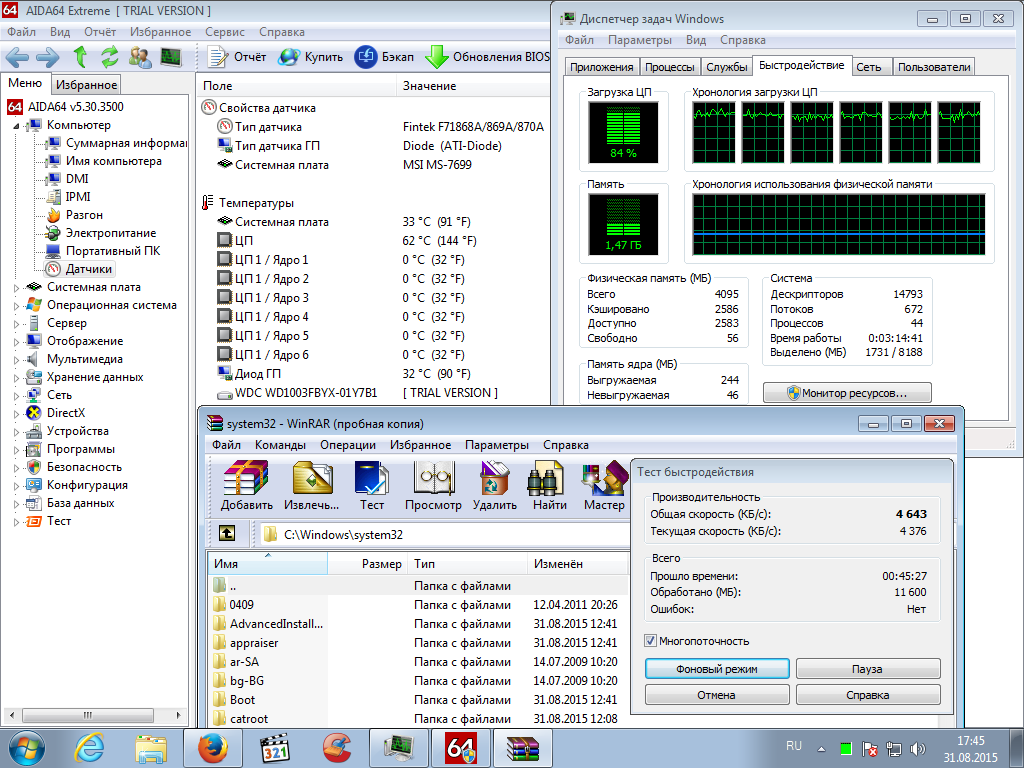Expand the Мультимедиа tree node
This screenshot has height=768, width=1024.
coord(17,359)
